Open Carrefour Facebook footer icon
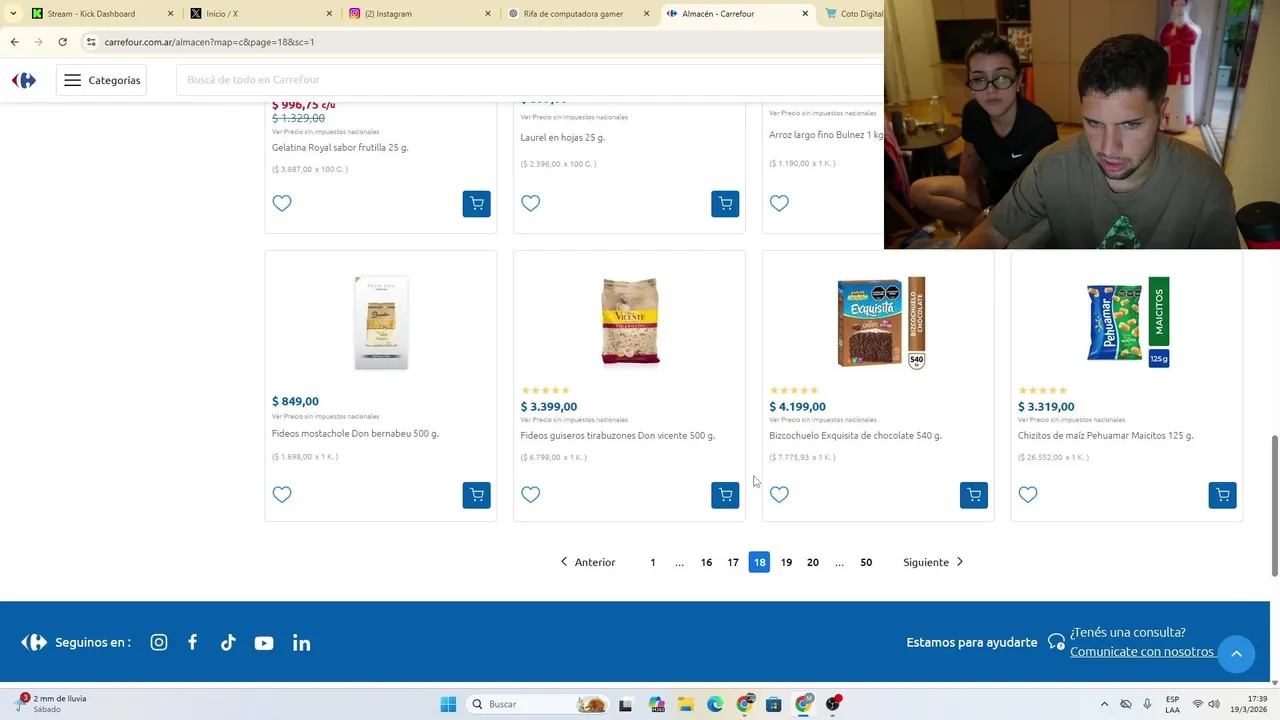1280x720 pixels. (x=193, y=643)
